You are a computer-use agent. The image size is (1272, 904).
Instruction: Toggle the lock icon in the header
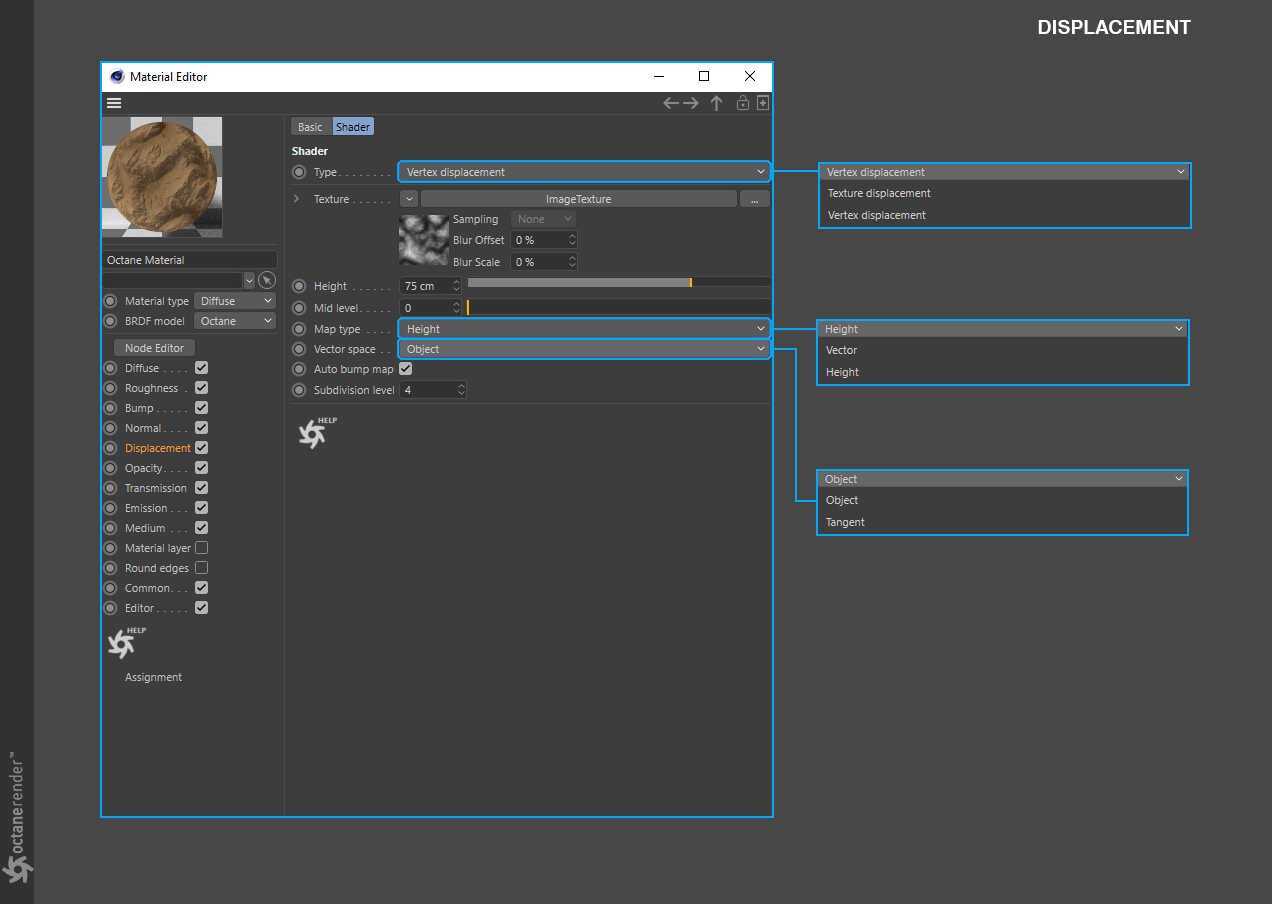(x=743, y=103)
